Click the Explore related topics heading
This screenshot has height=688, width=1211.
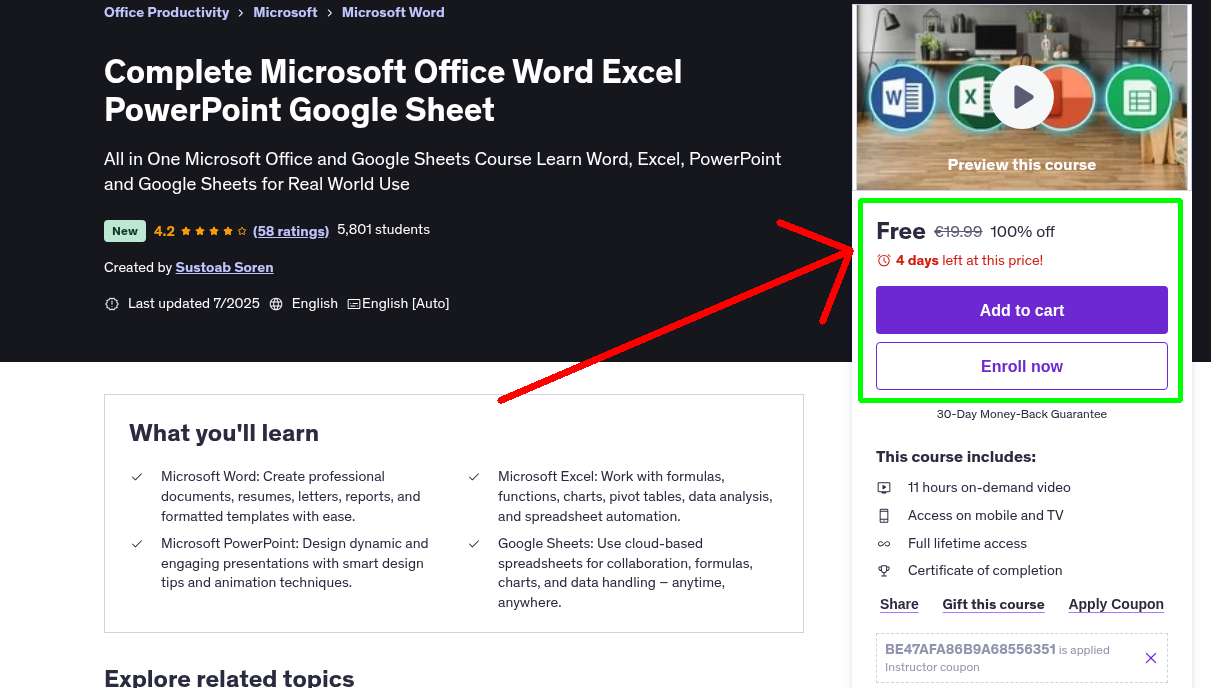pos(229,678)
